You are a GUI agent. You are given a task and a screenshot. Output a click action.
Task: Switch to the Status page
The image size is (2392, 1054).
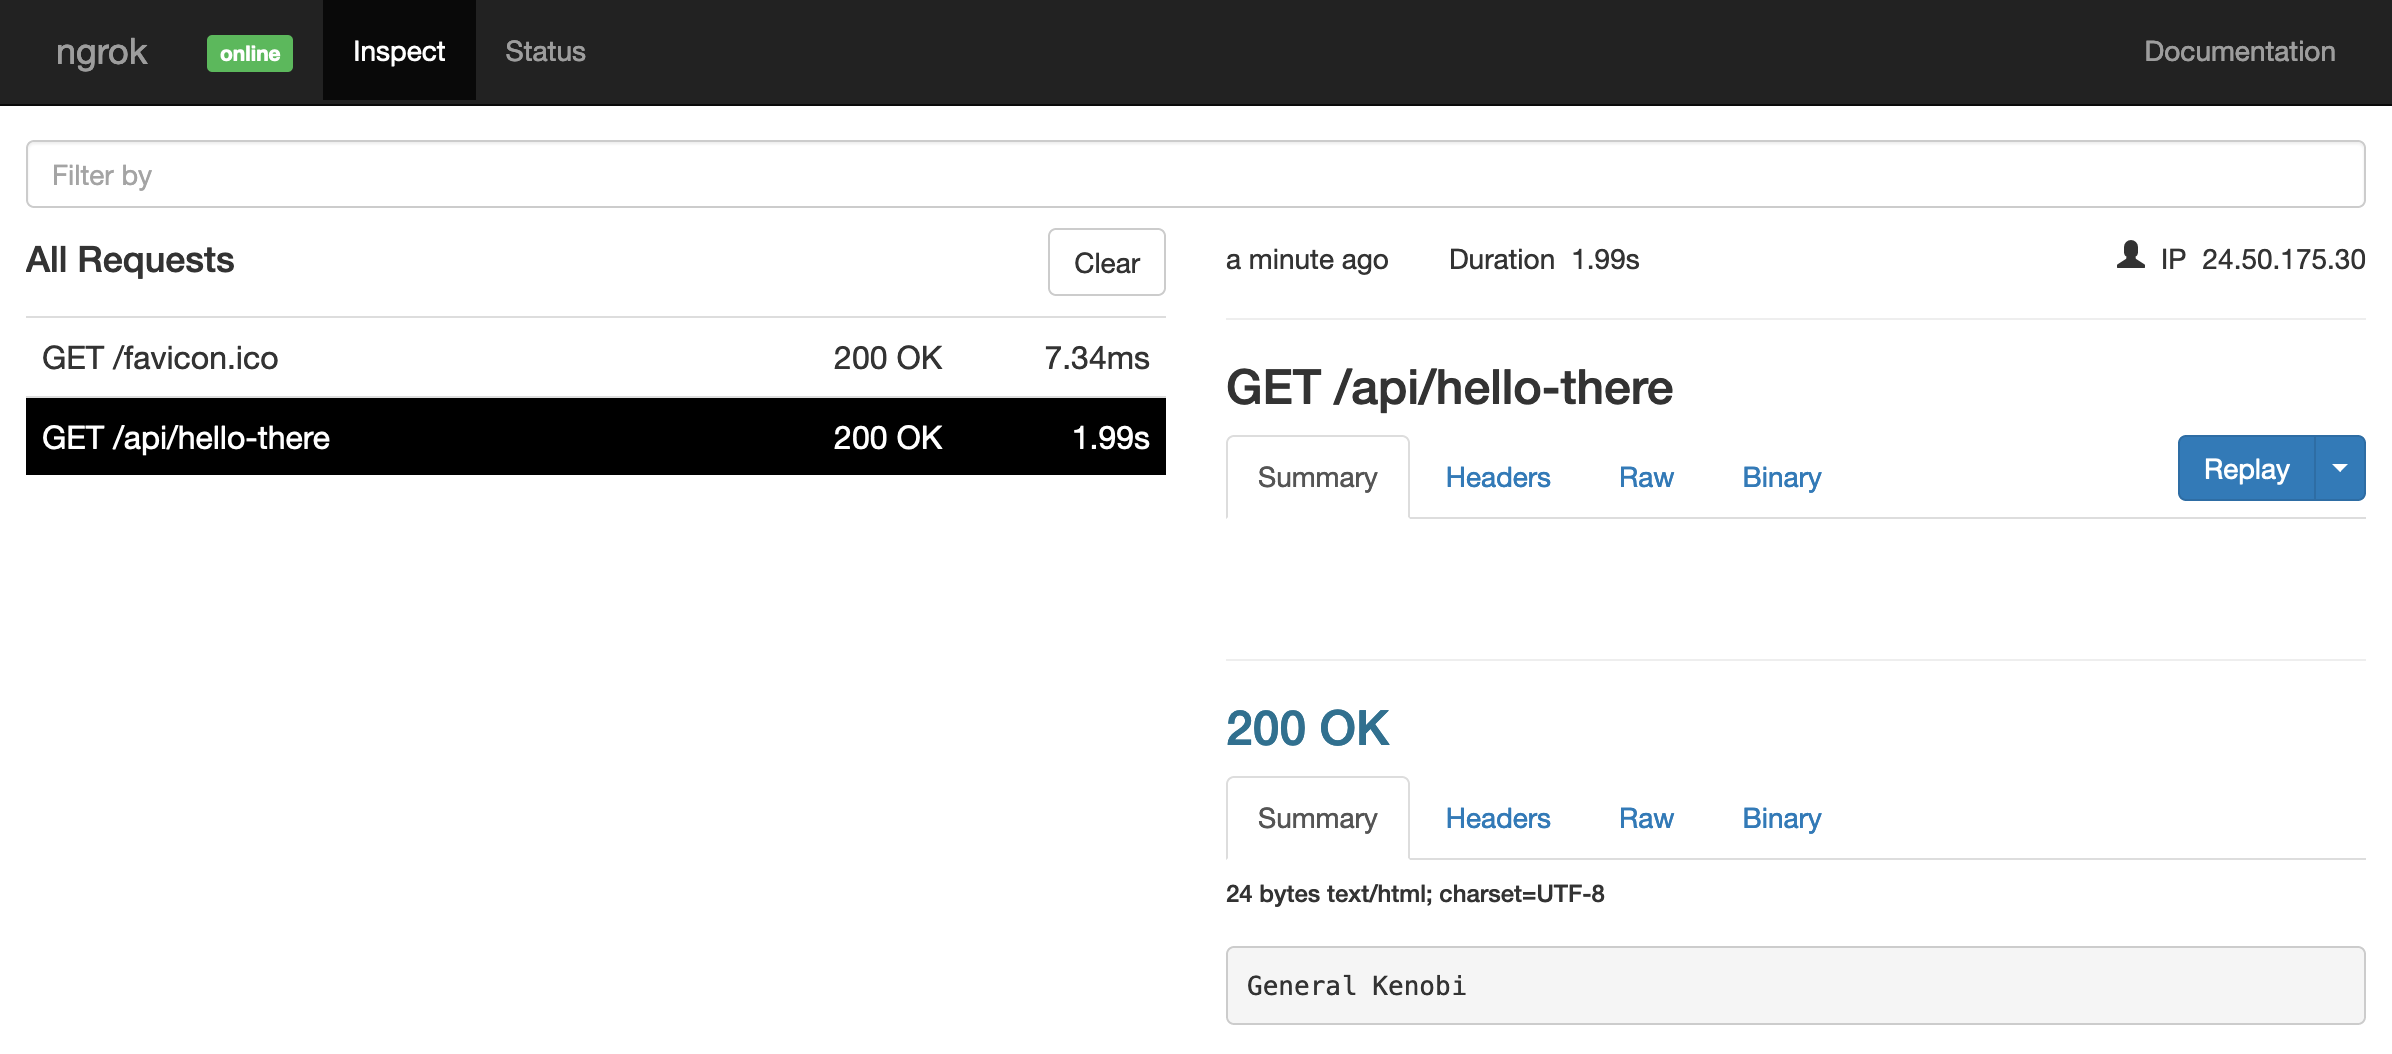tap(545, 52)
